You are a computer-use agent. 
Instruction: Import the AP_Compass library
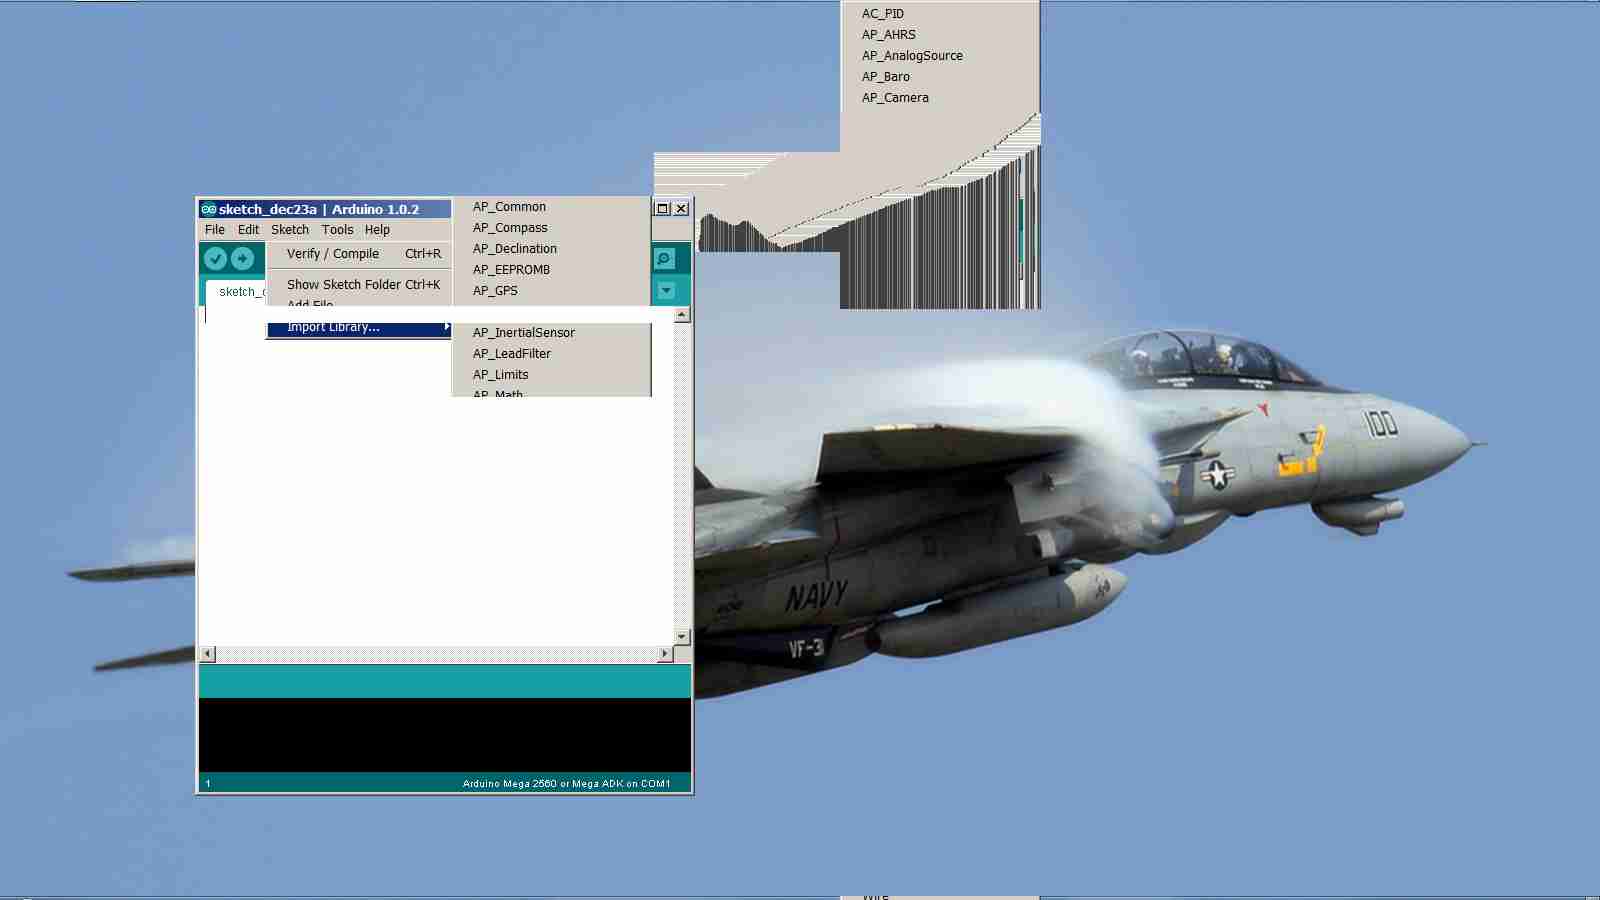510,228
